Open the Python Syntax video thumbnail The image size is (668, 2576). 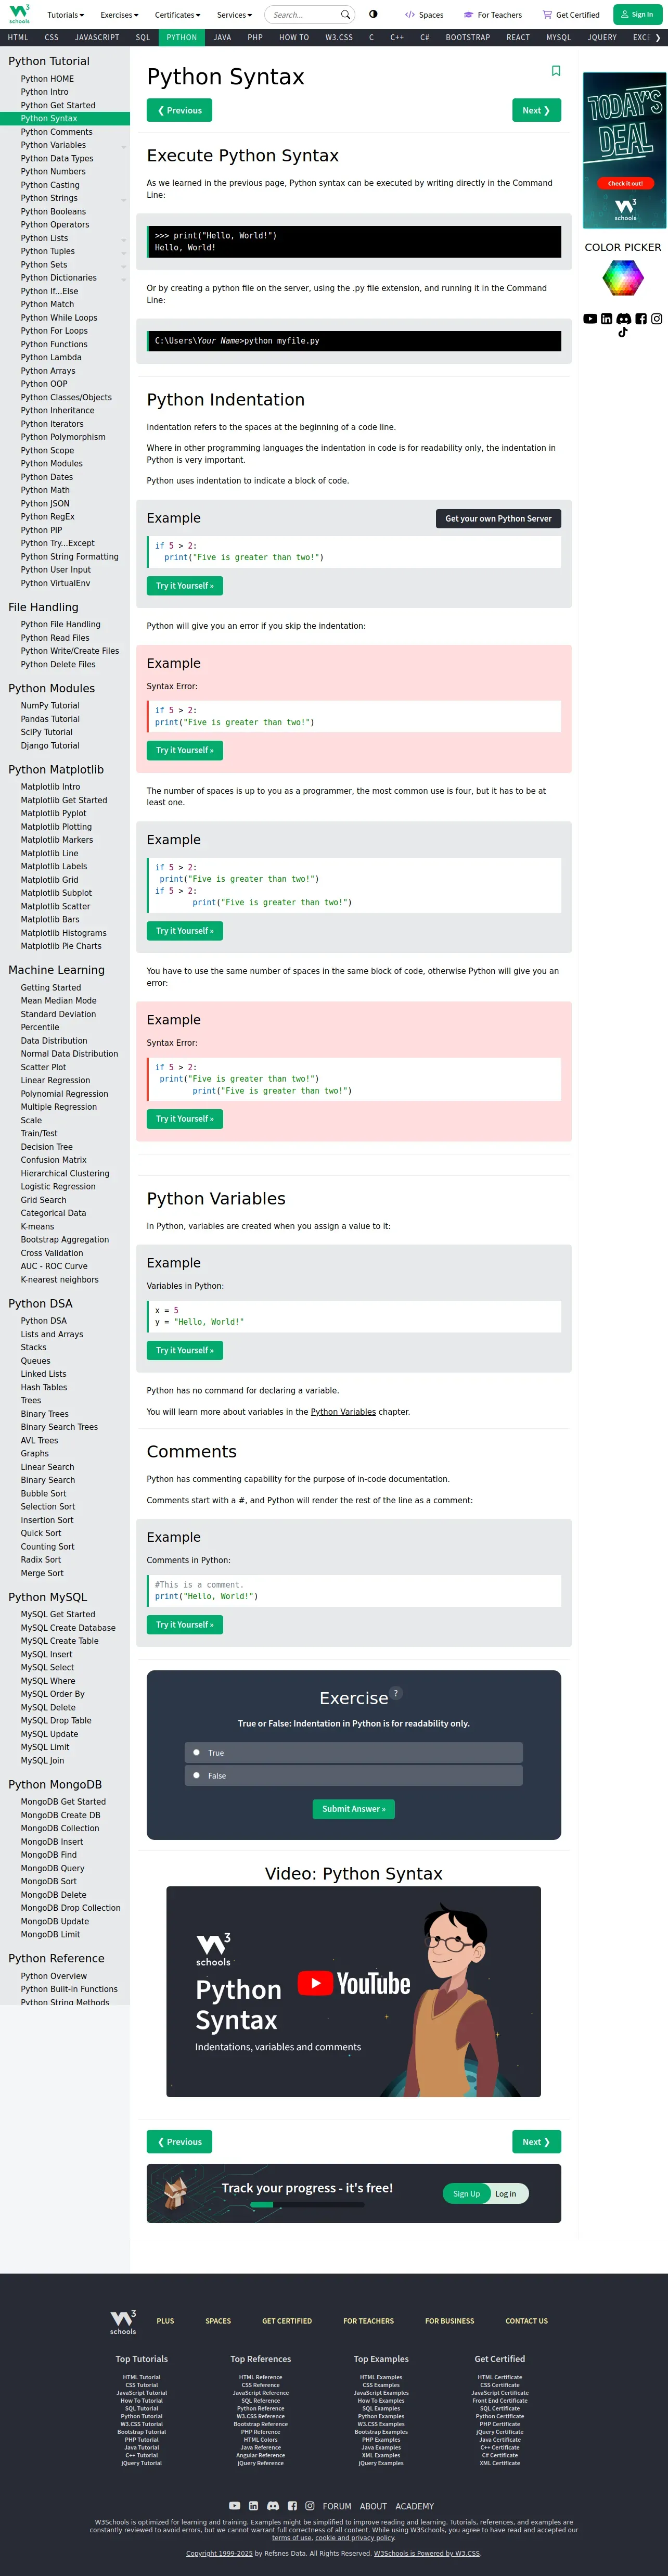[x=354, y=1992]
